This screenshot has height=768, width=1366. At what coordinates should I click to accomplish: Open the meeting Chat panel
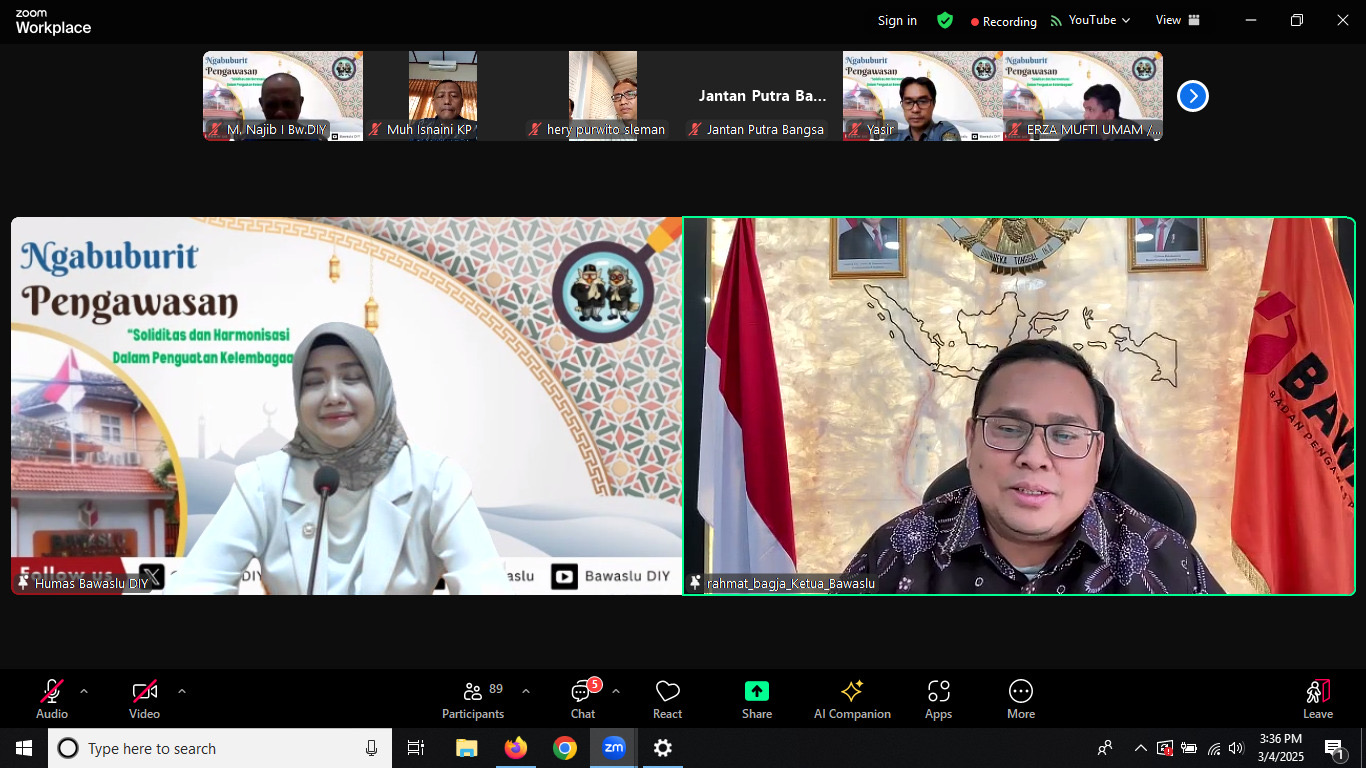tap(582, 697)
